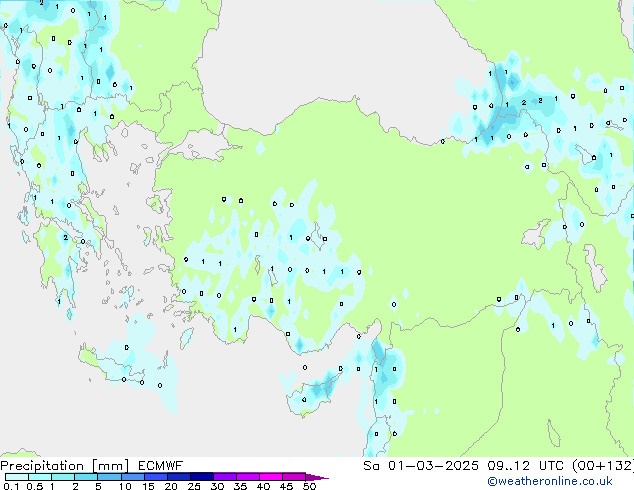Click the legend swatch between 25 and 30
This screenshot has width=634, height=490.
click(x=202, y=477)
